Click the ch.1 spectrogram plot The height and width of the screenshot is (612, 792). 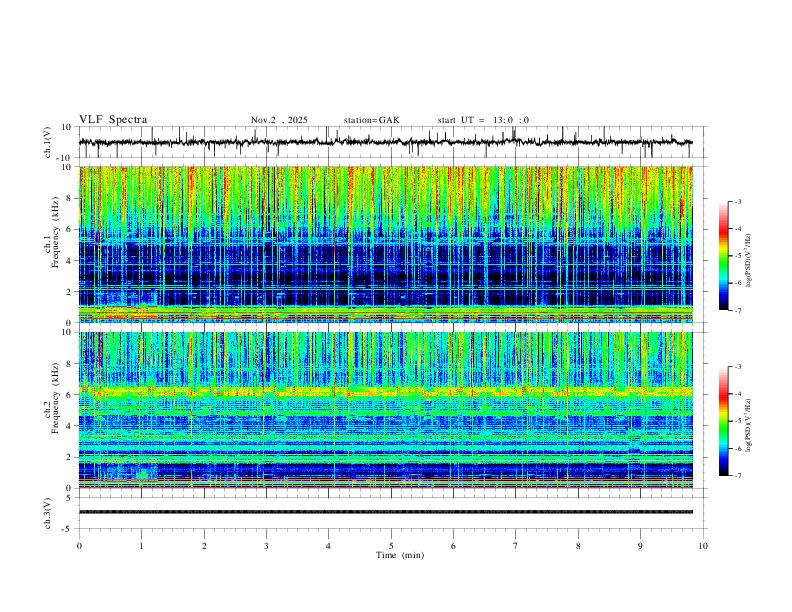(x=385, y=244)
